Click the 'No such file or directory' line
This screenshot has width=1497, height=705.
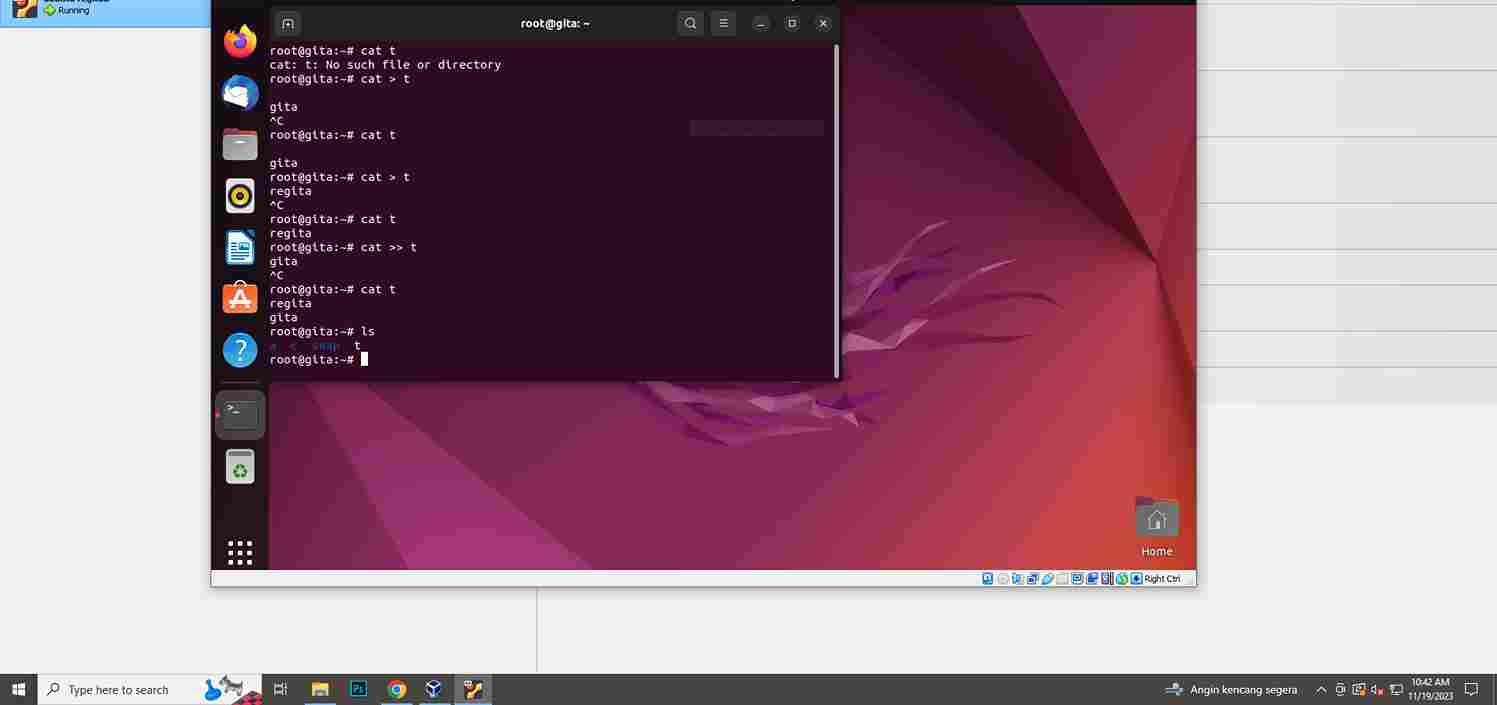click(x=385, y=64)
